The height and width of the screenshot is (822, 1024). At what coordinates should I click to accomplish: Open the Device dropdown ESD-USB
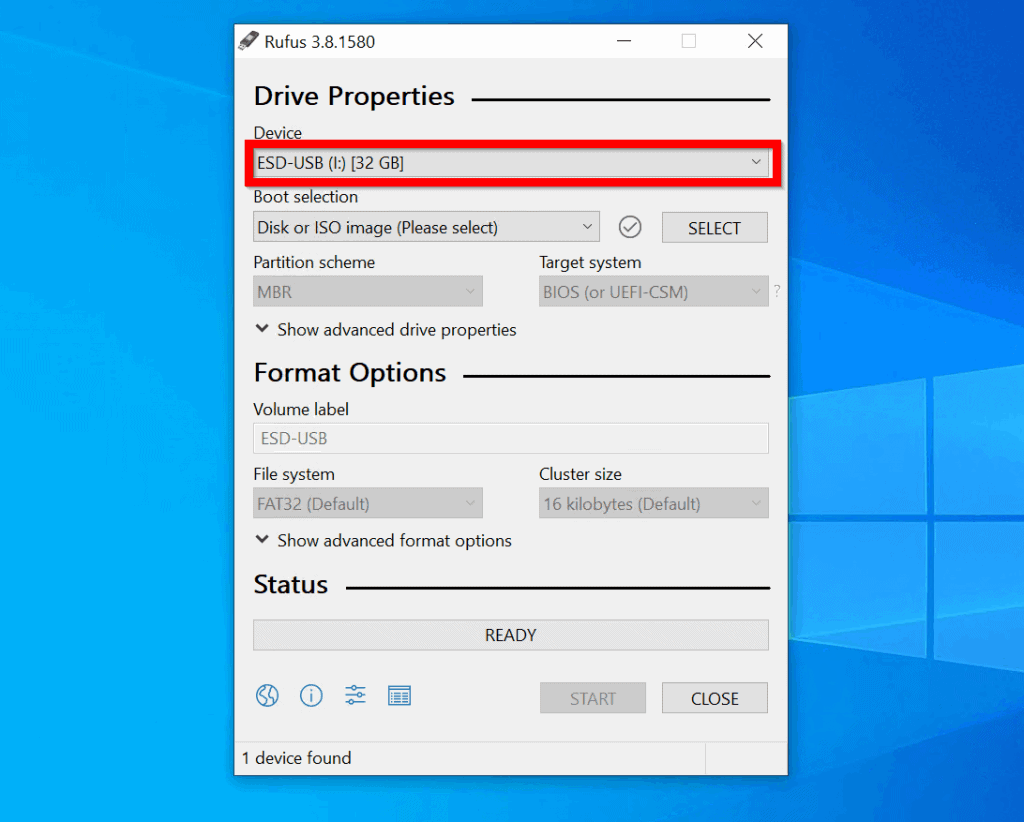click(x=510, y=163)
